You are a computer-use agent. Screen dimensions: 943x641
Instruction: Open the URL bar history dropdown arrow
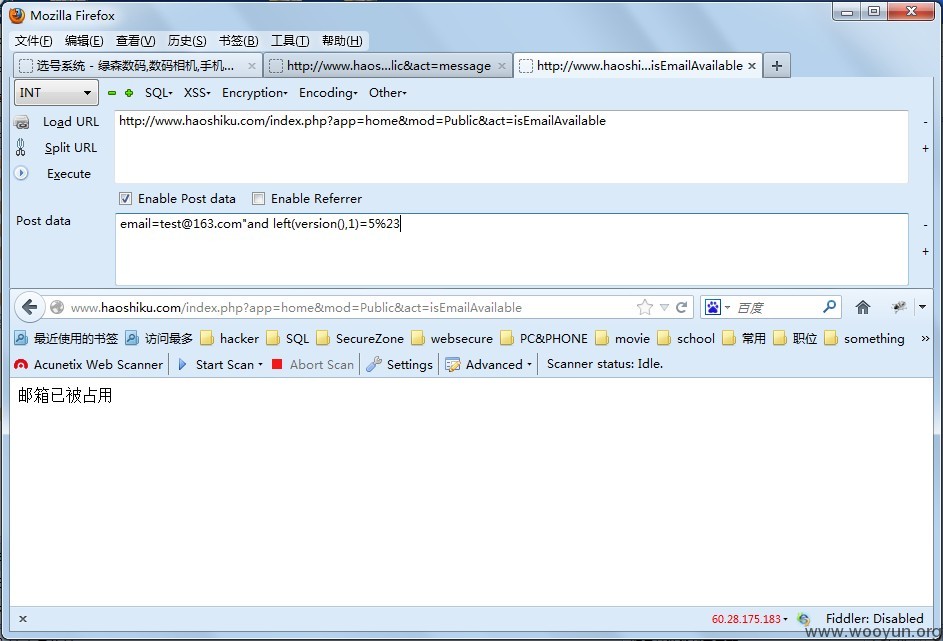click(x=664, y=307)
